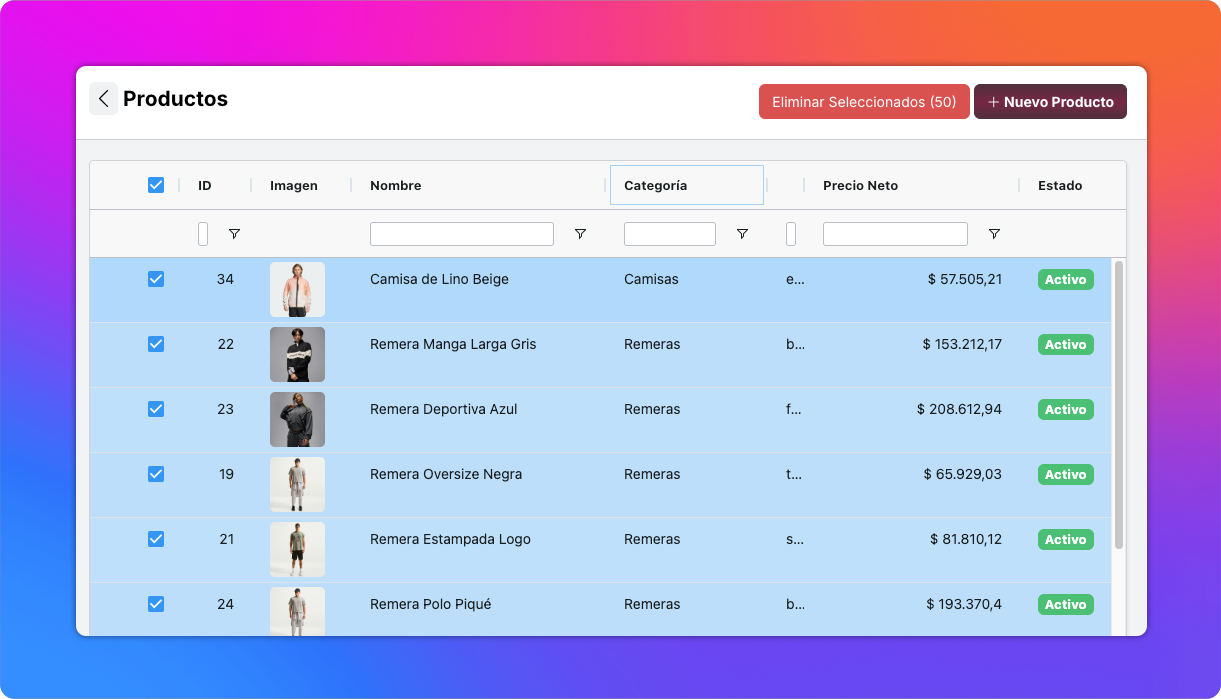Click the ID cell '21'

pyautogui.click(x=226, y=539)
